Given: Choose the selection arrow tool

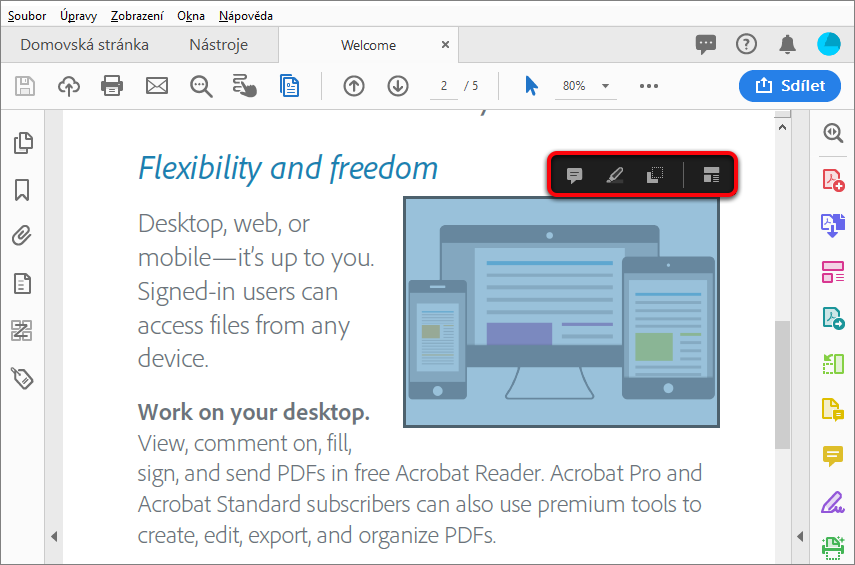Looking at the screenshot, I should point(531,86).
